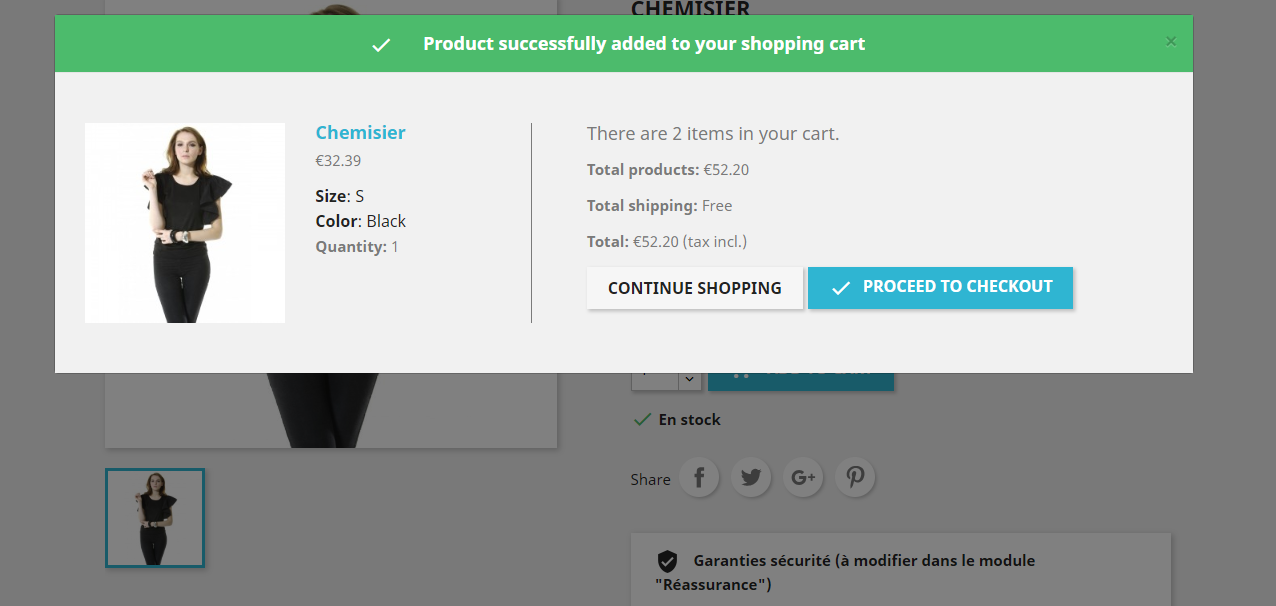Share product on Google Plus
1276x606 pixels.
pyautogui.click(x=803, y=478)
